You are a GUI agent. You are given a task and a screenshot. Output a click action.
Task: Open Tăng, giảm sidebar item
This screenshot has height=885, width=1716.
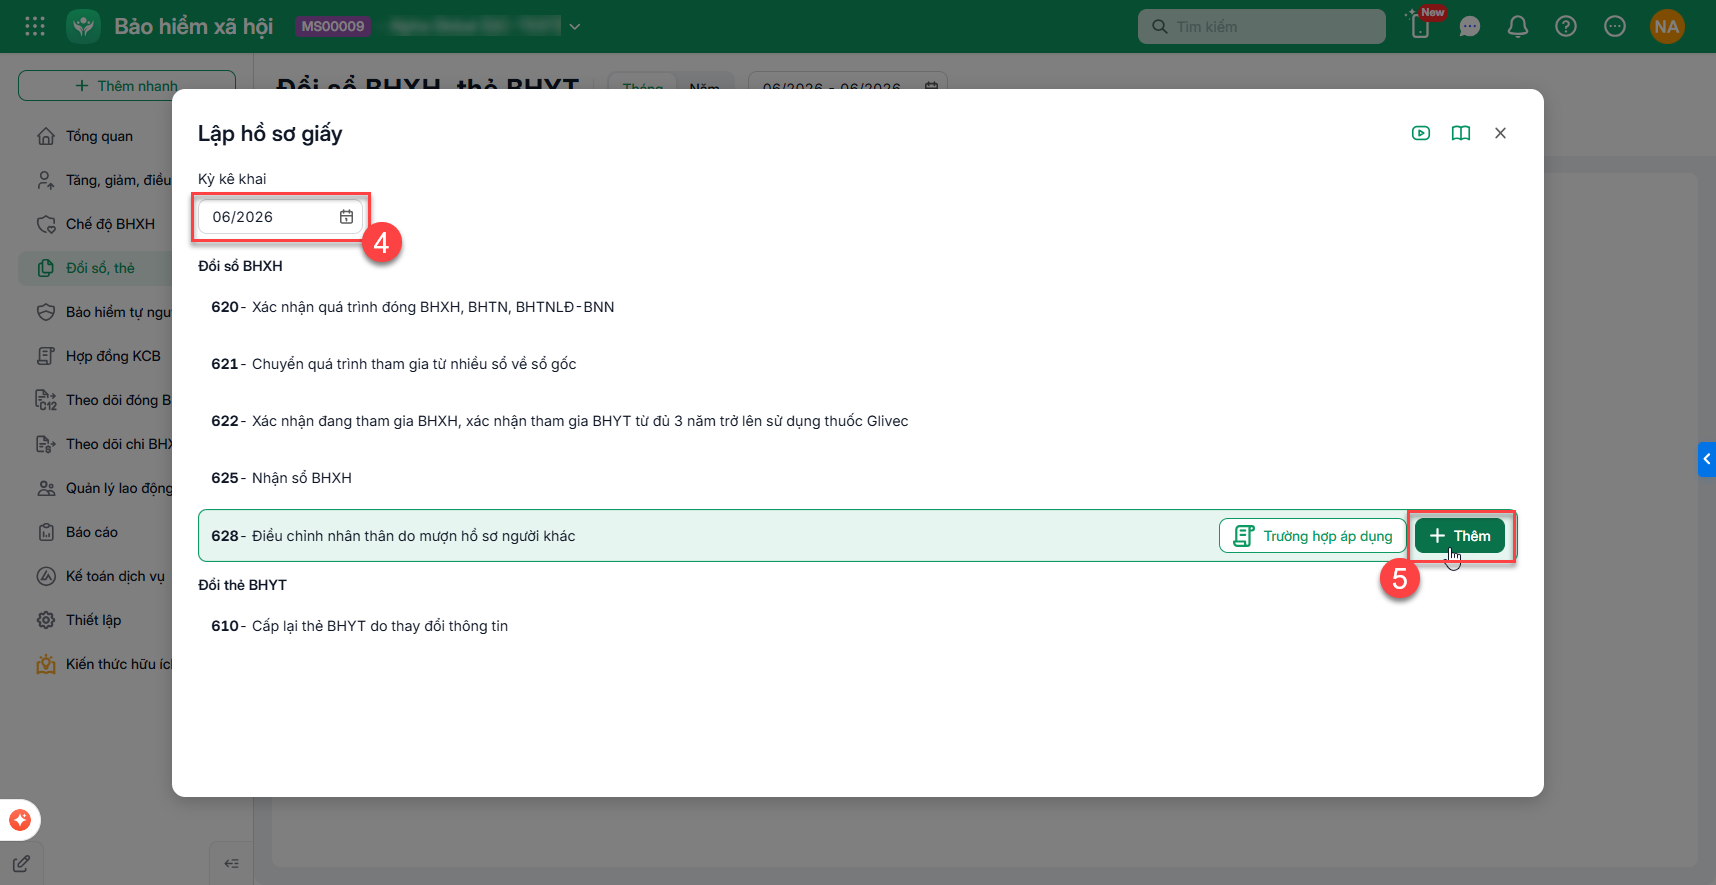[104, 180]
